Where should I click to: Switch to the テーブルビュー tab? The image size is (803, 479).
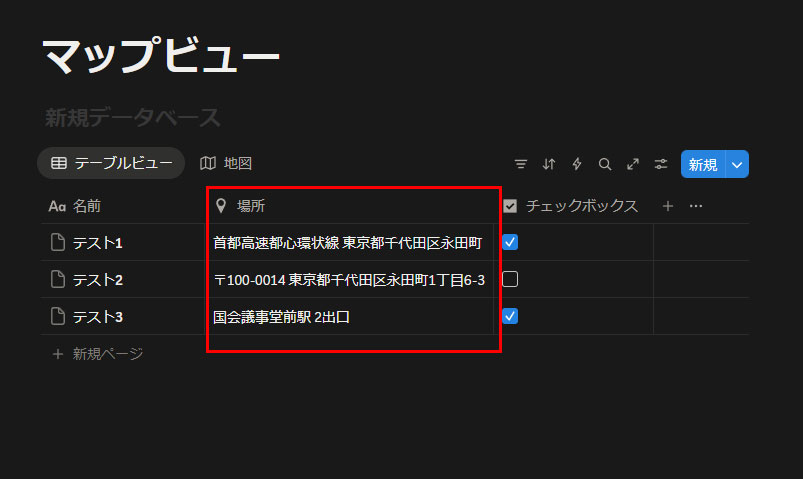click(x=111, y=163)
